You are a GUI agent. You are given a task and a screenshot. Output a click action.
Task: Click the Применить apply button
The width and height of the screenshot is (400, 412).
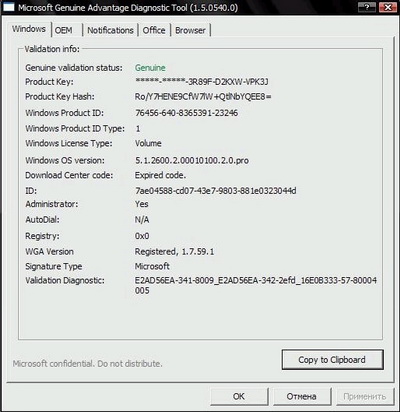(x=365, y=396)
